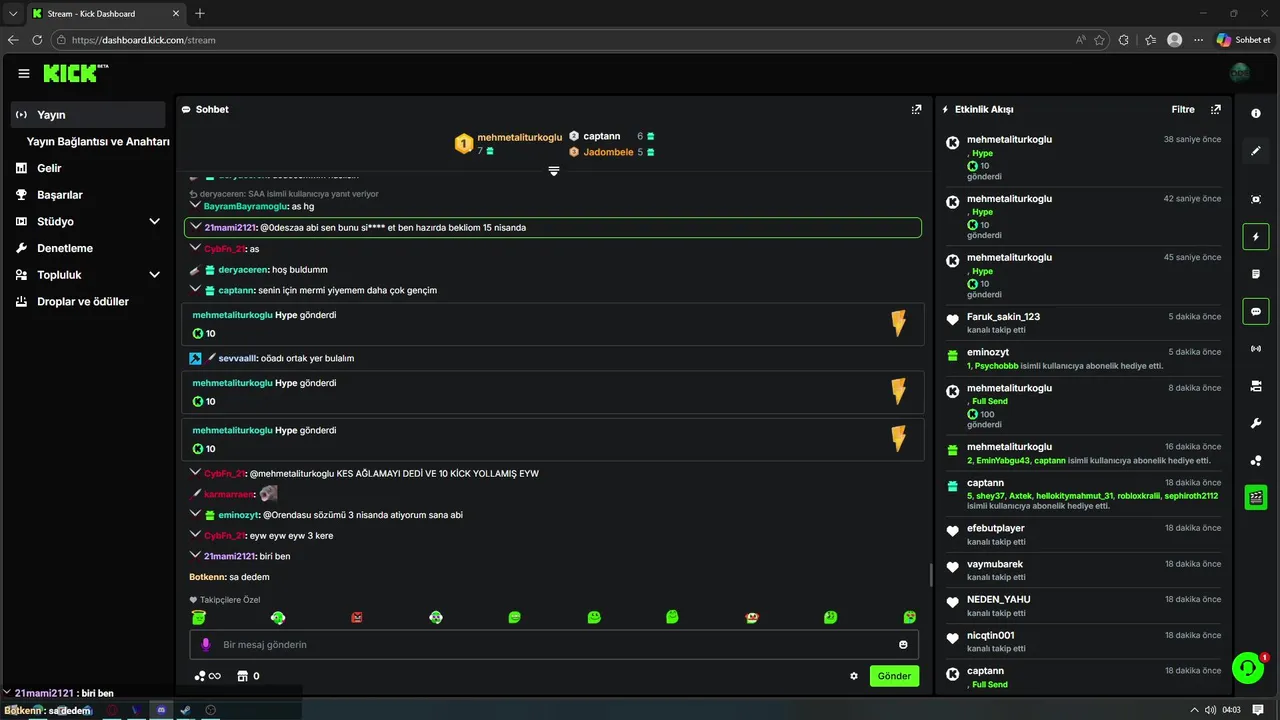Click the highlighted 21mami2121 message

tap(553, 227)
